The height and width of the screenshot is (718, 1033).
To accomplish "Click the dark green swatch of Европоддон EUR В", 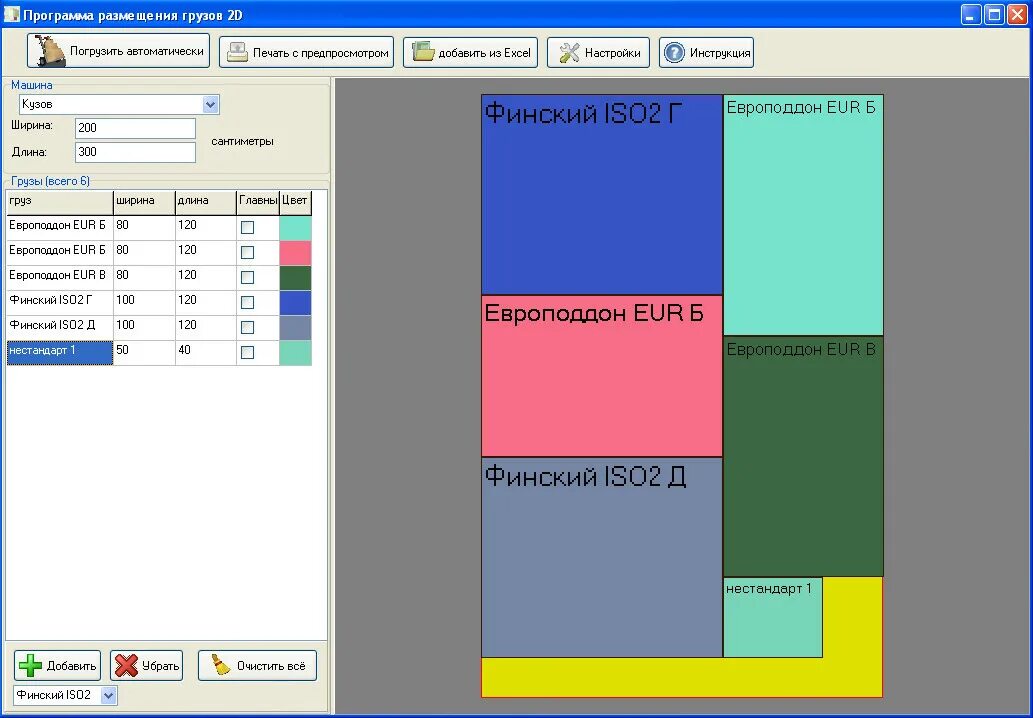I will click(295, 278).
